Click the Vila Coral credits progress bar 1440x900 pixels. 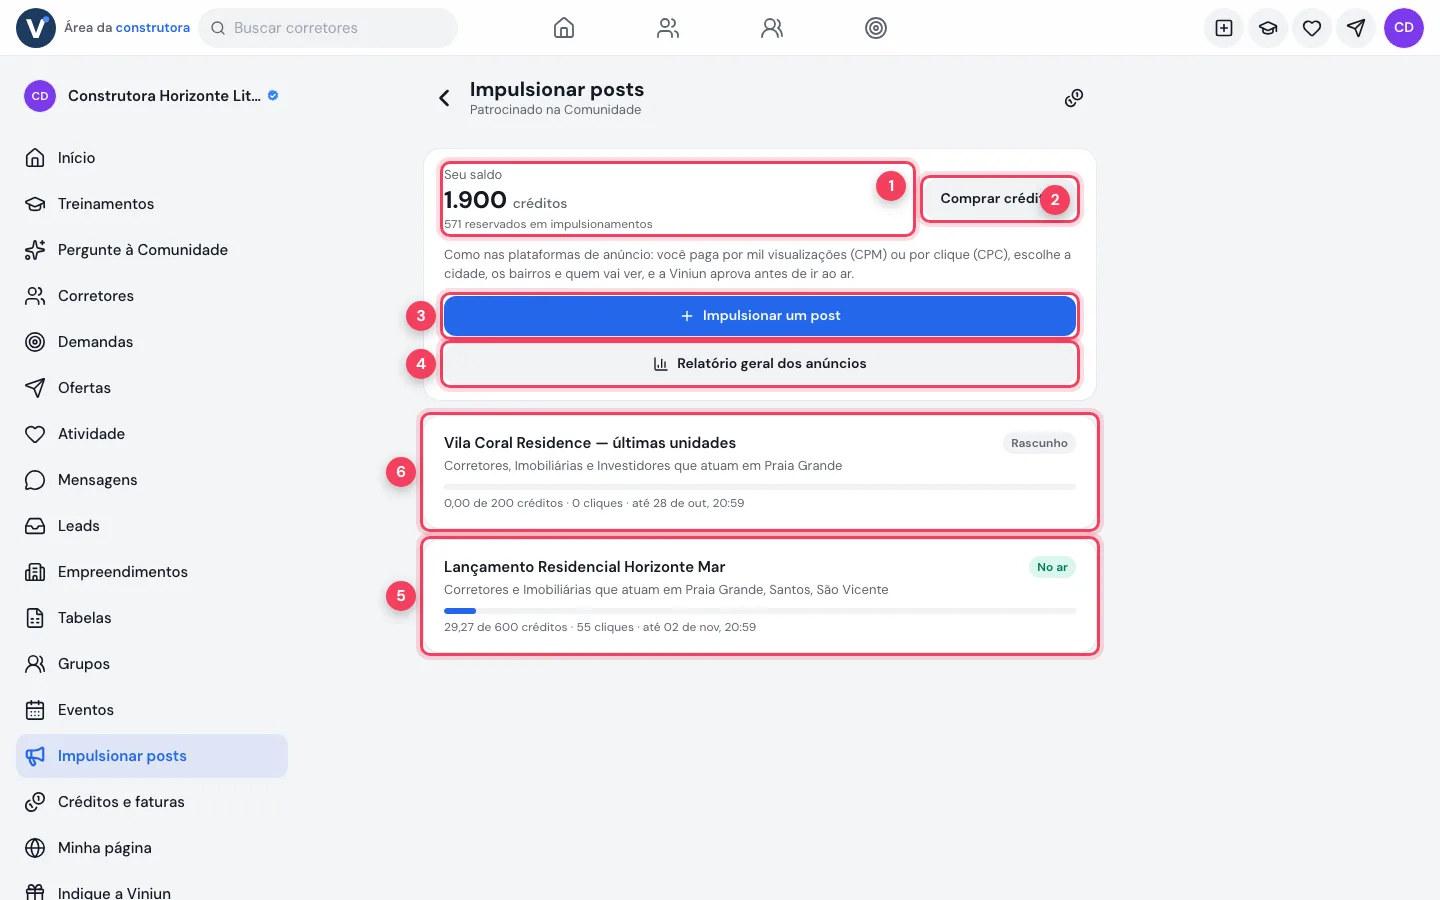[760, 486]
